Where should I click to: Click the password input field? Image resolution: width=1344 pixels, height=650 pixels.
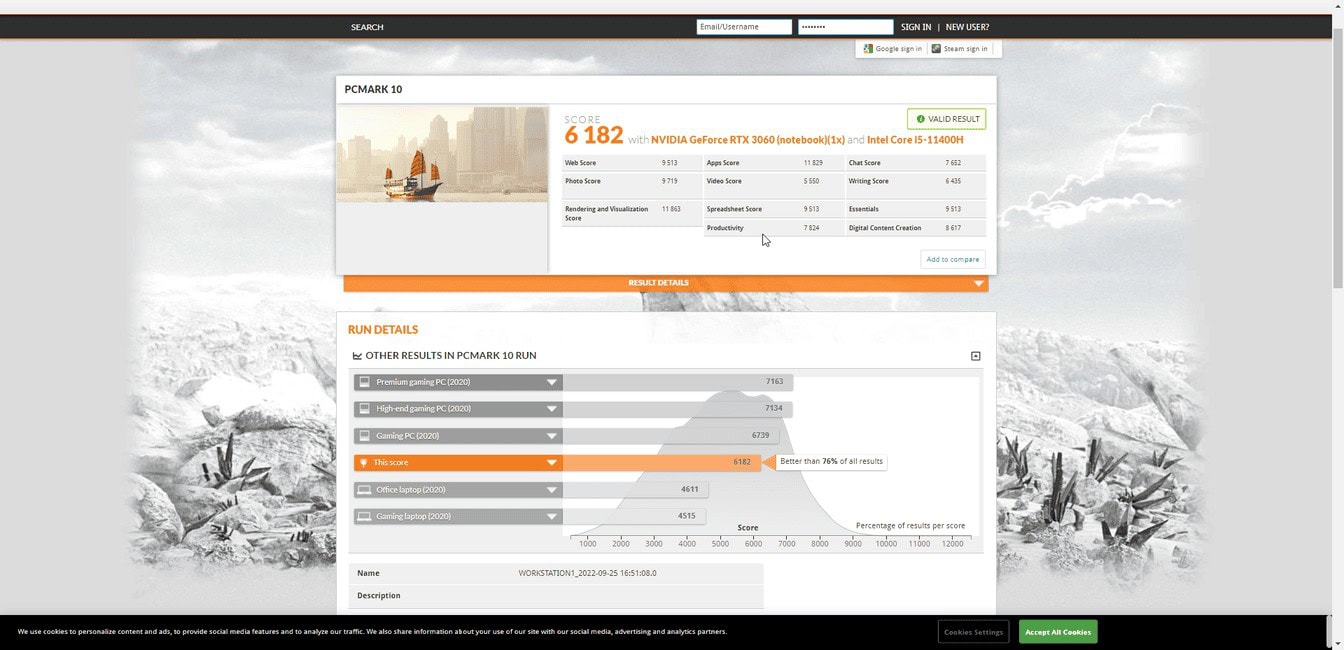[x=846, y=27]
